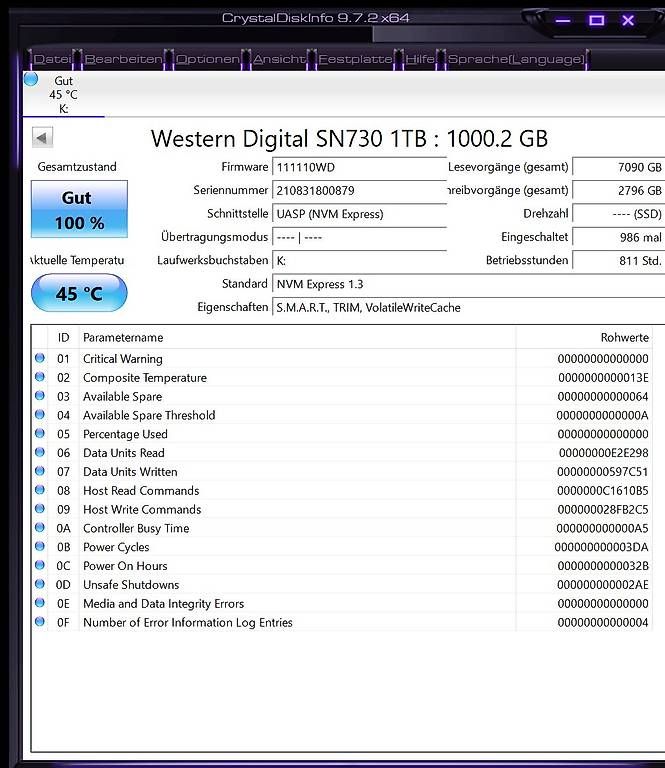Click the 45 °C temperature button
Image resolution: width=665 pixels, height=768 pixels.
[79, 293]
